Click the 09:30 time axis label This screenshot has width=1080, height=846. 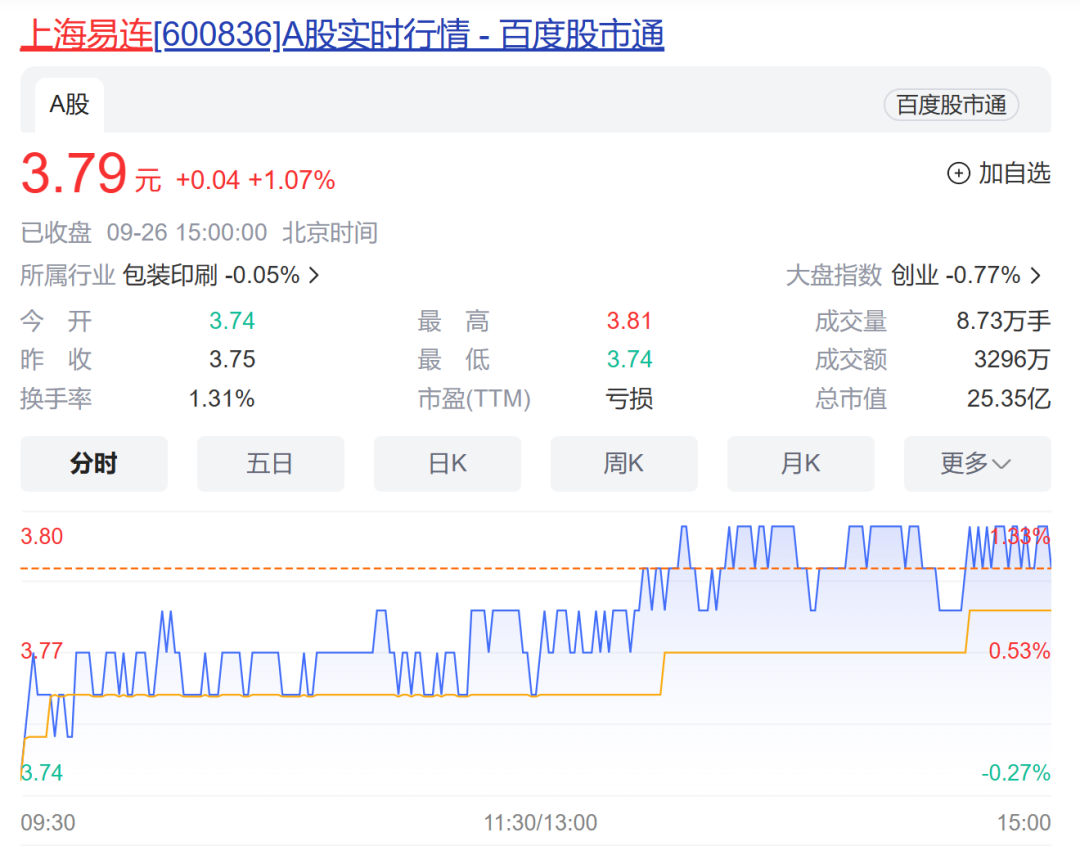pos(48,823)
